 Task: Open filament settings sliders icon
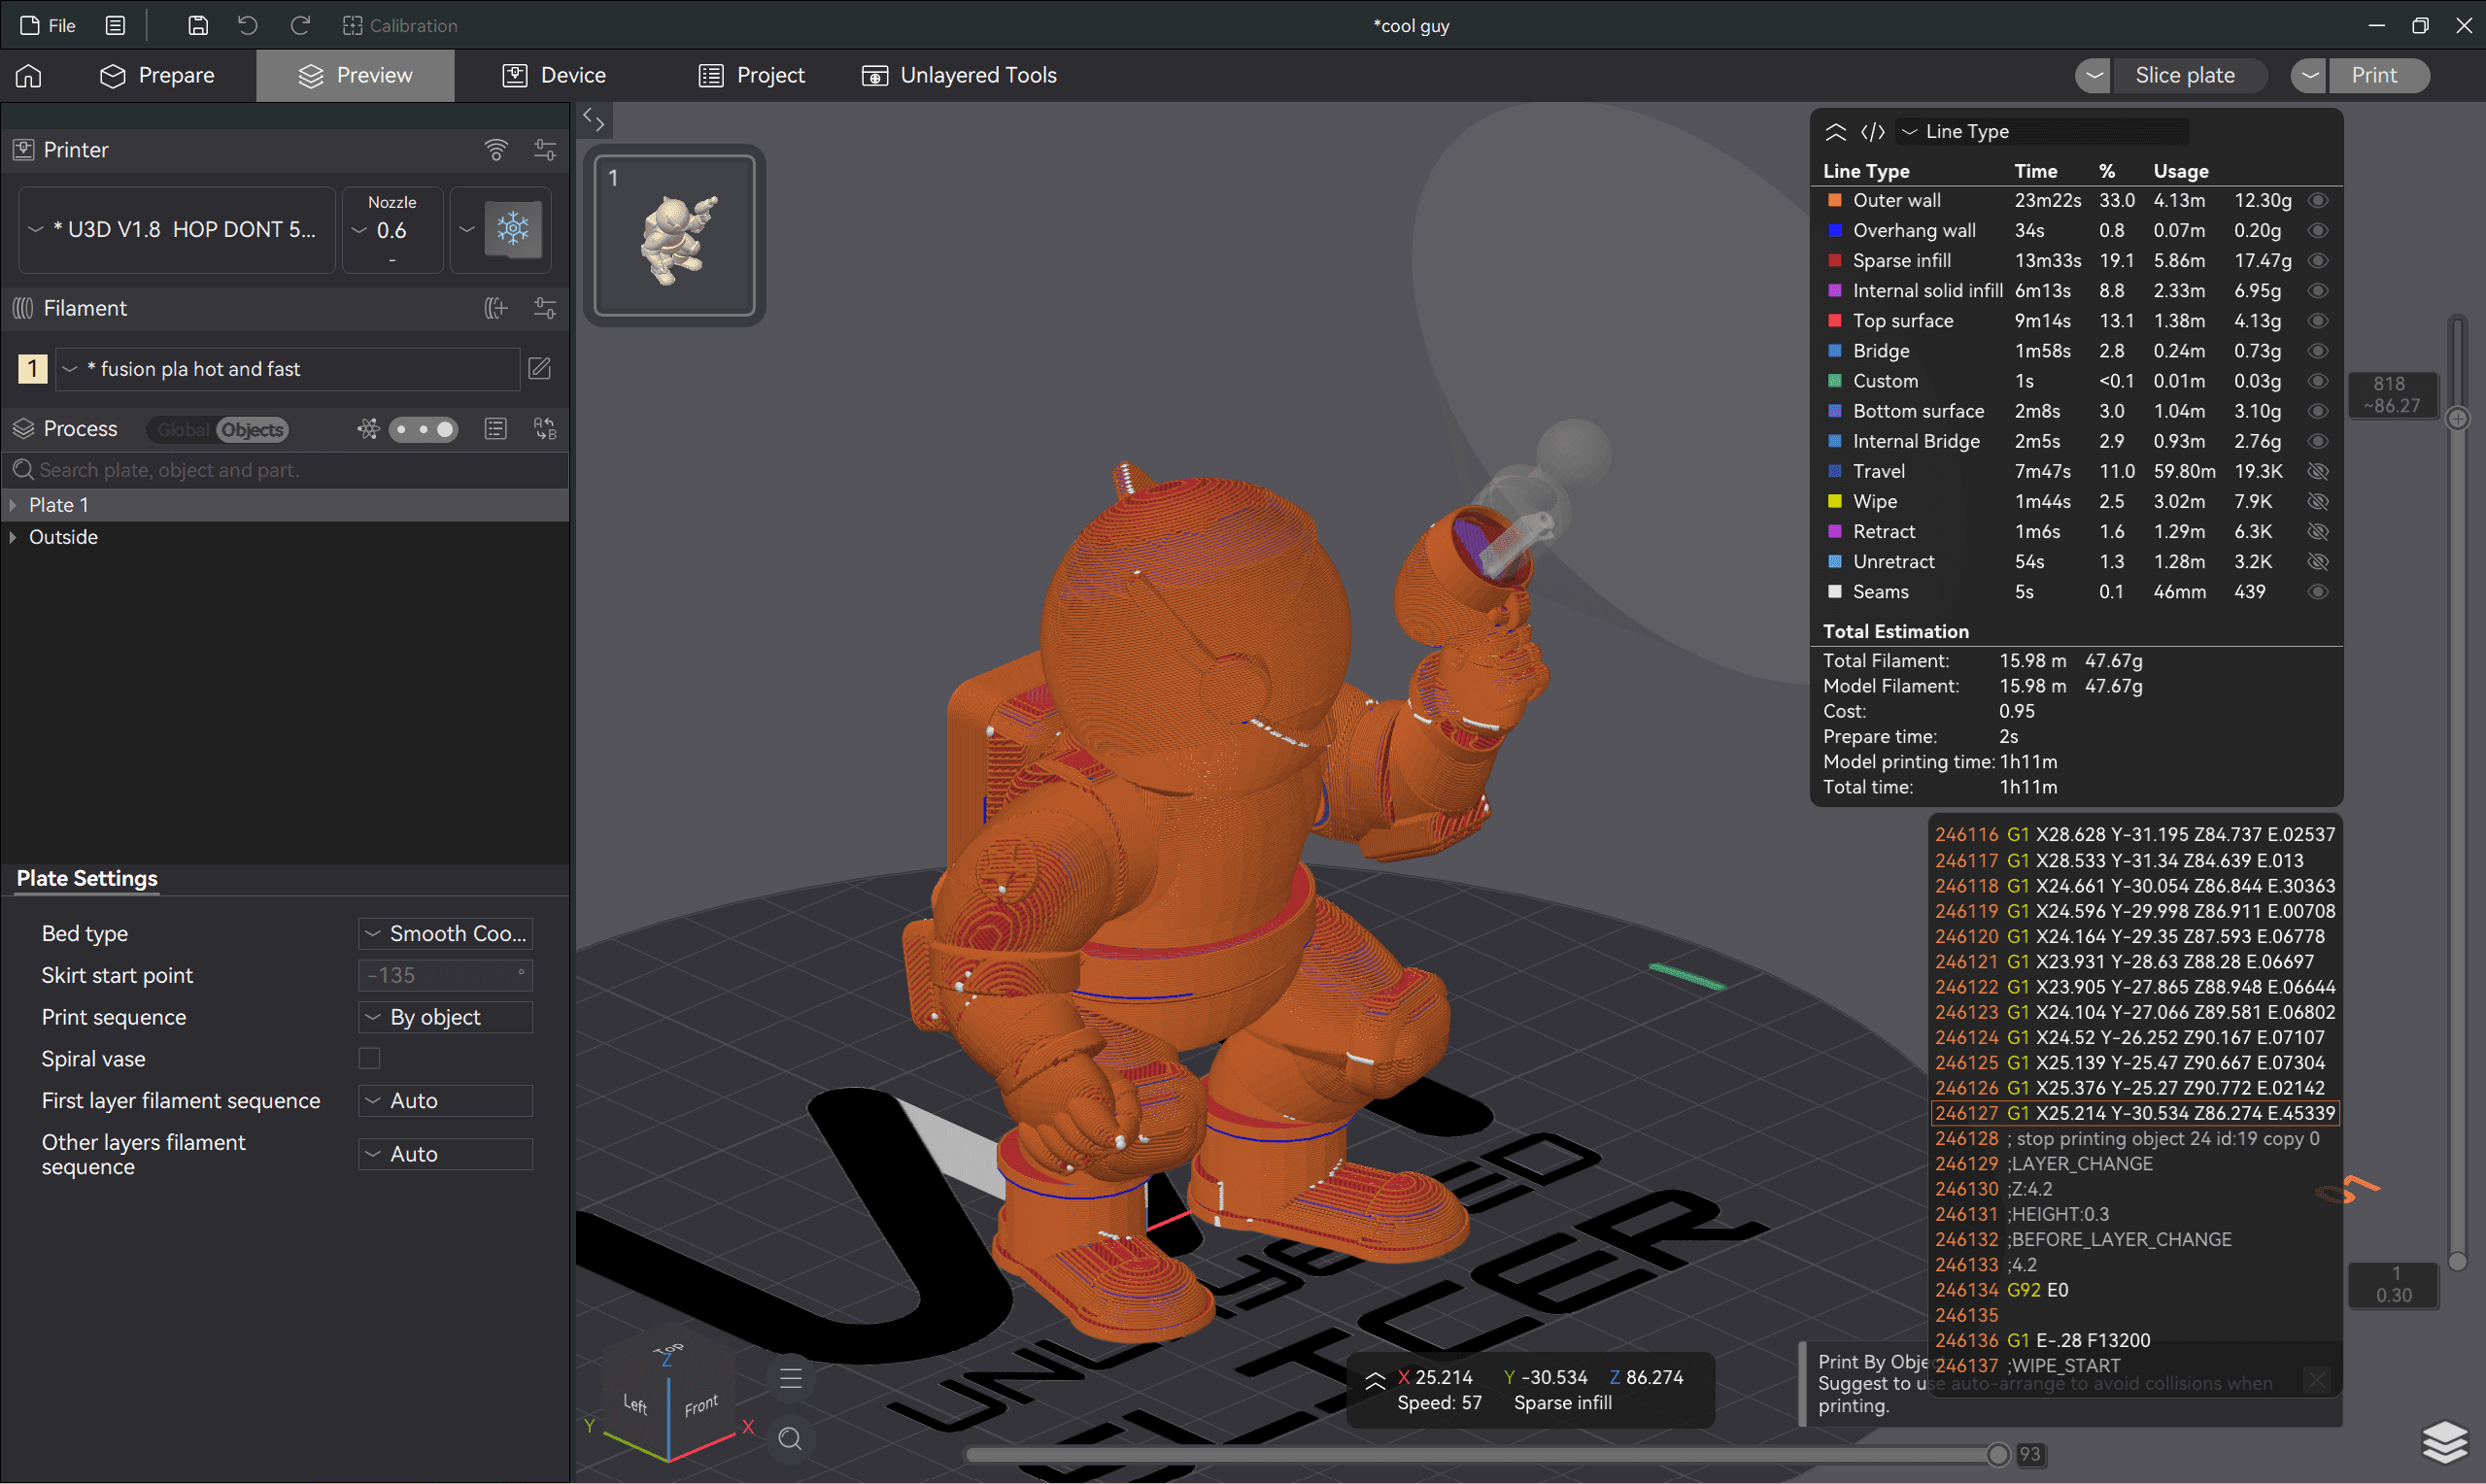[545, 308]
